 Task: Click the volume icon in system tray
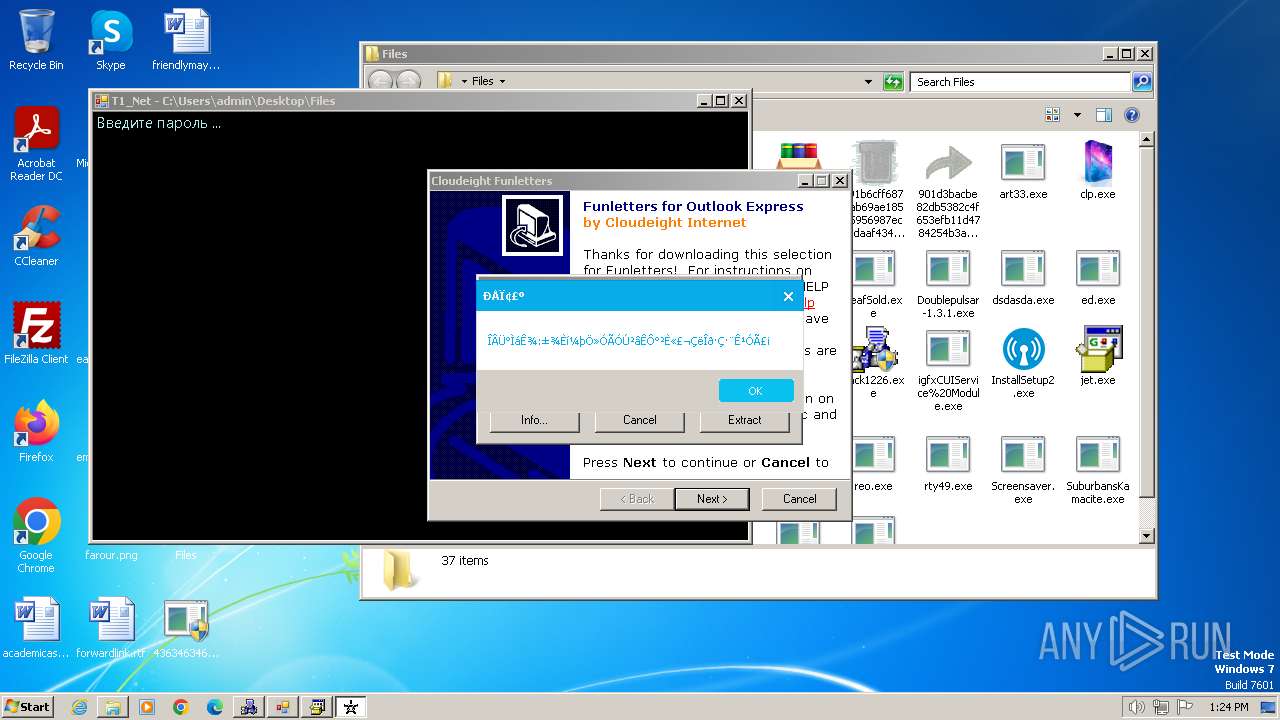pos(1137,707)
